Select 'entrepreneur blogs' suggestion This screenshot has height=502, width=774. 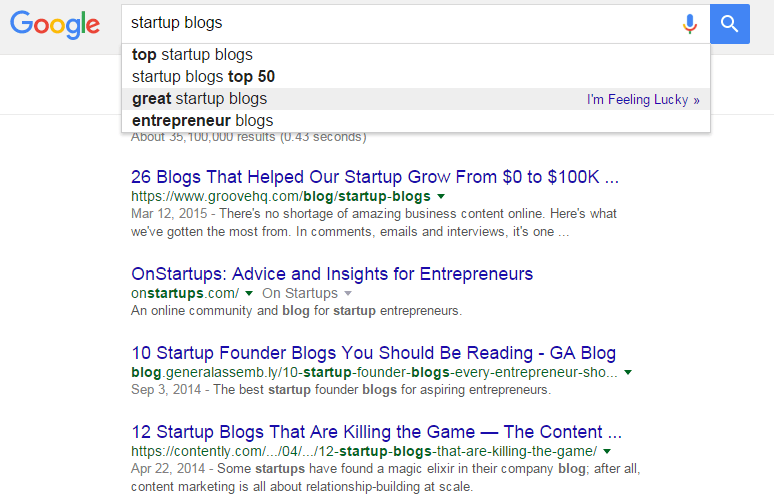[416, 120]
